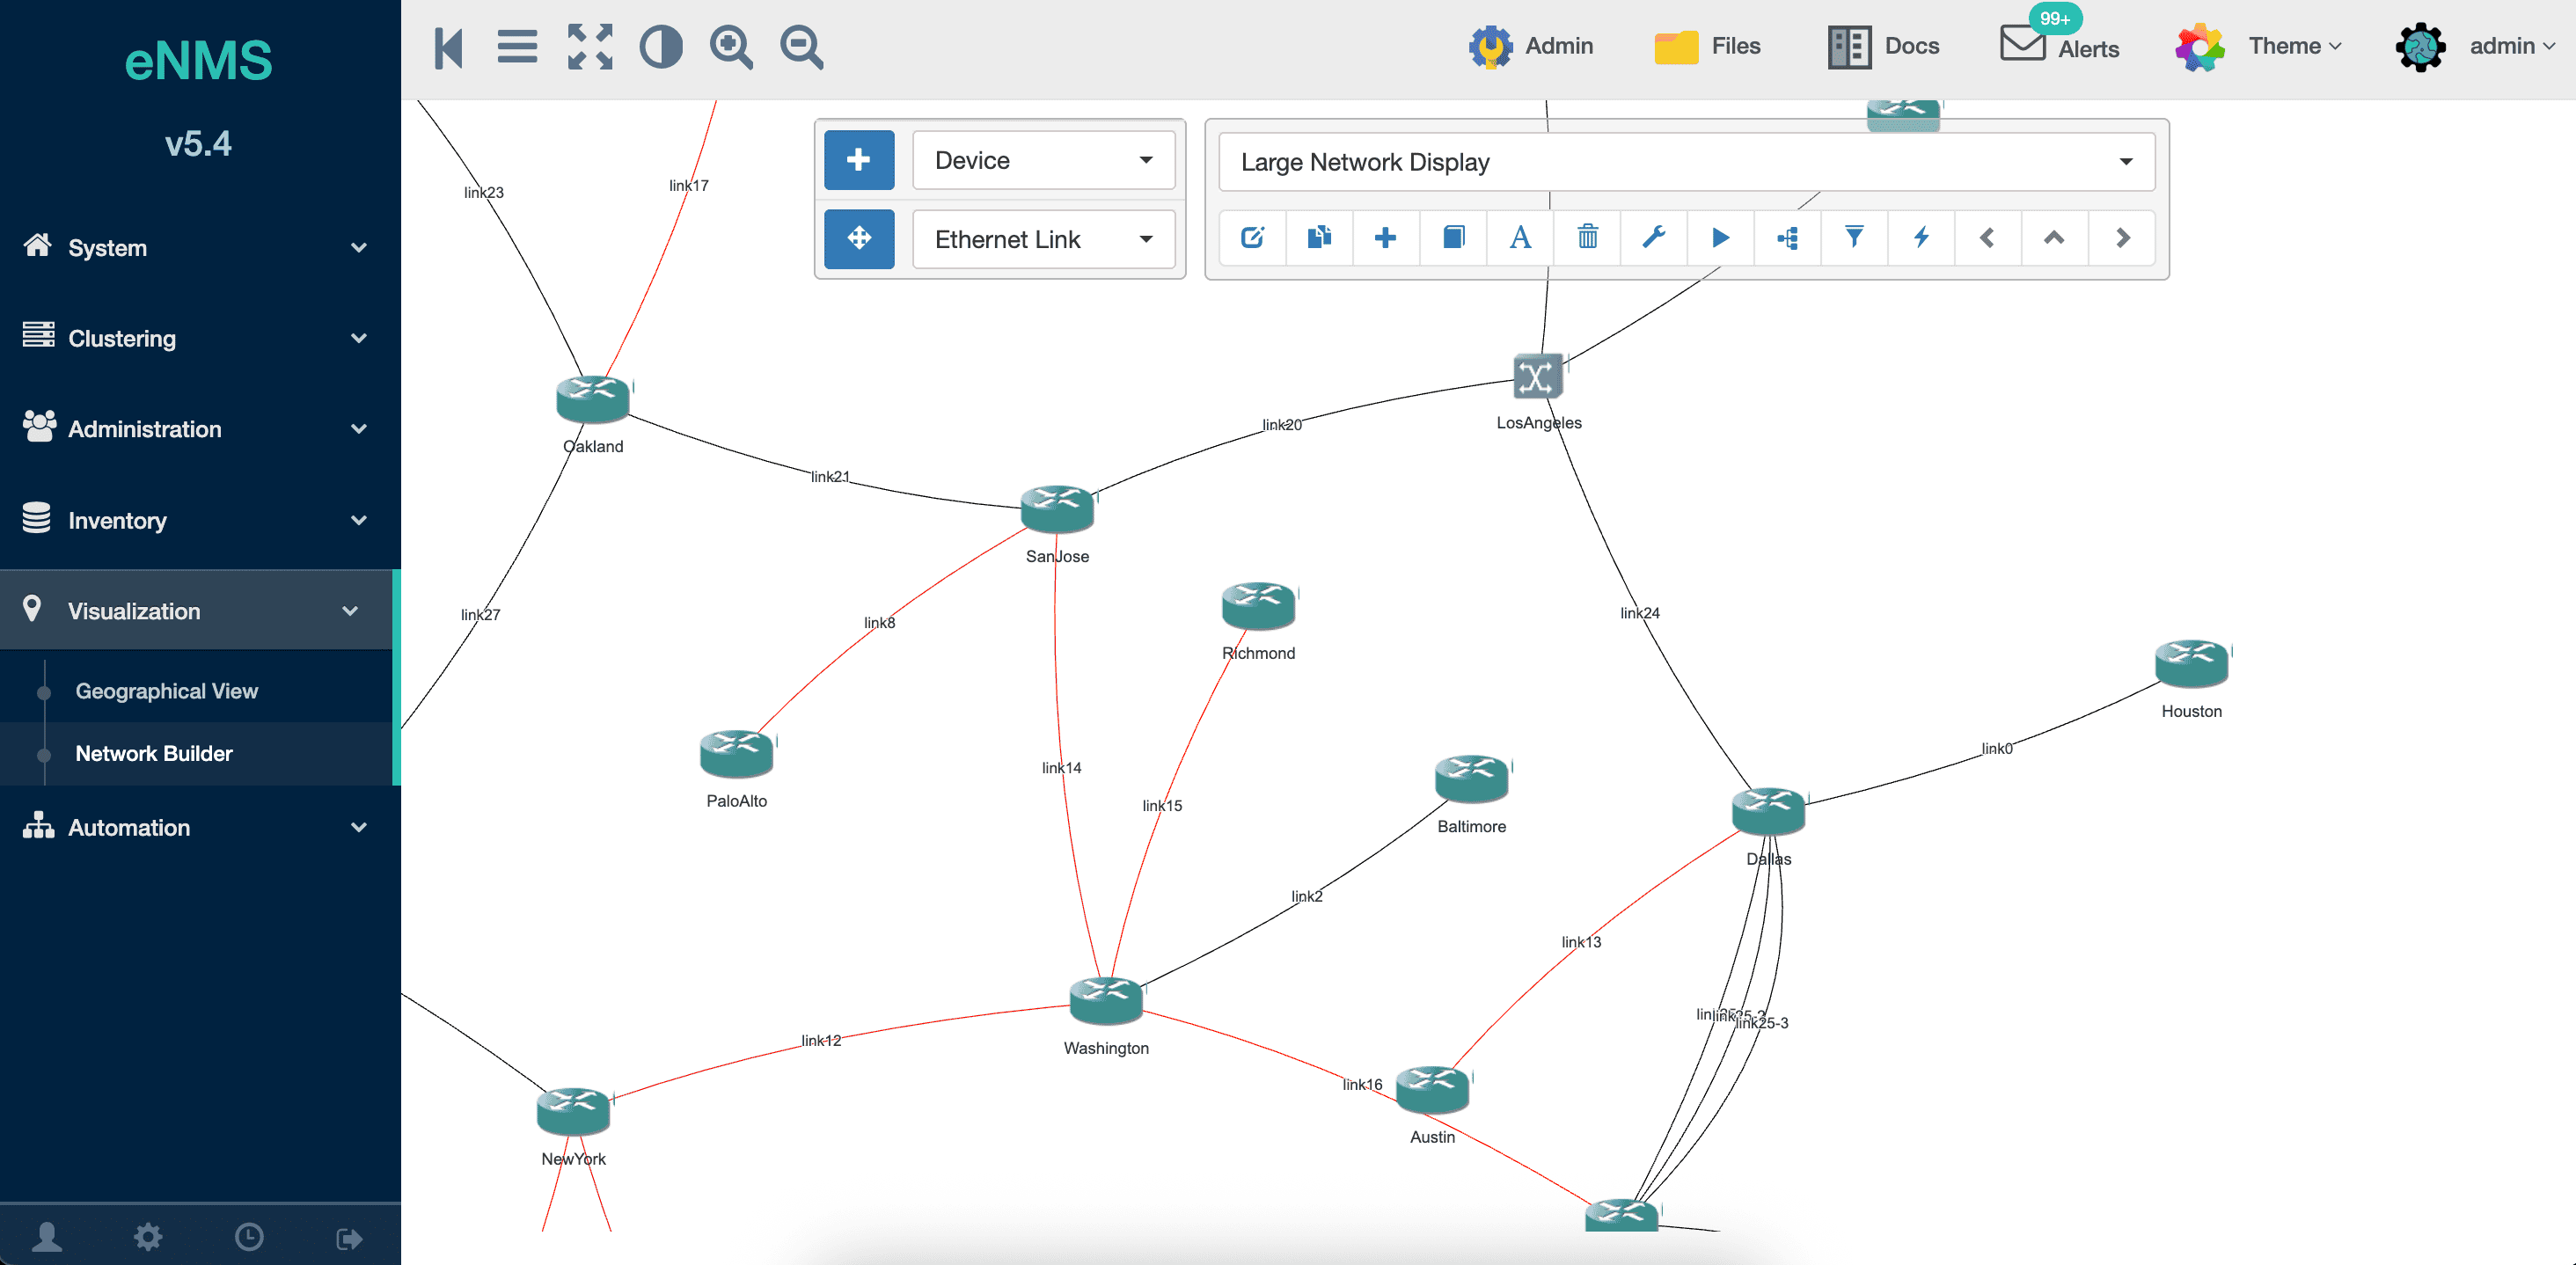This screenshot has height=1265, width=2576.
Task: Toggle the hamburger menu icon
Action: click(517, 47)
